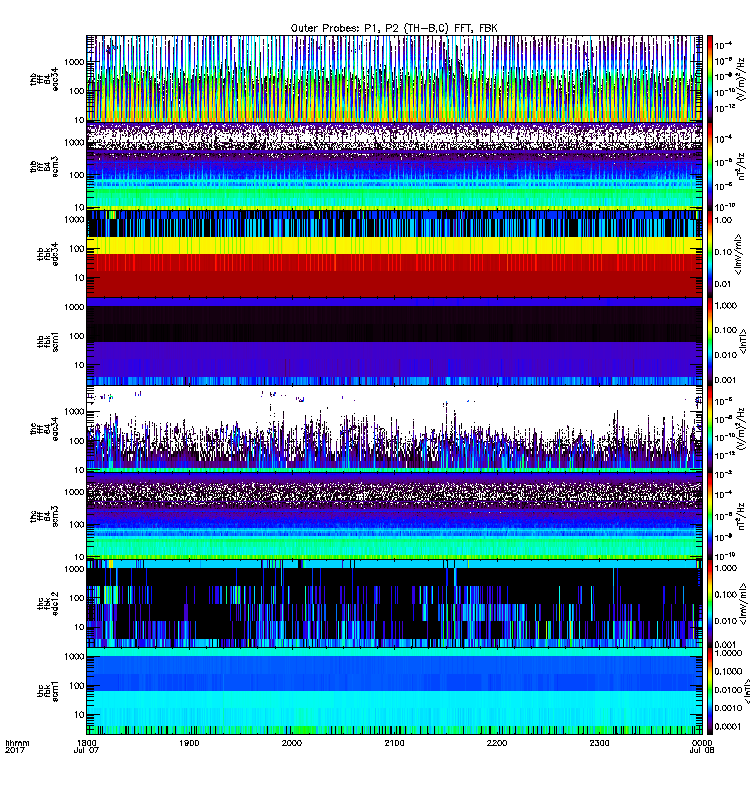
Task: Click the top (V/m)²/Hz color bar
Action: (709, 78)
